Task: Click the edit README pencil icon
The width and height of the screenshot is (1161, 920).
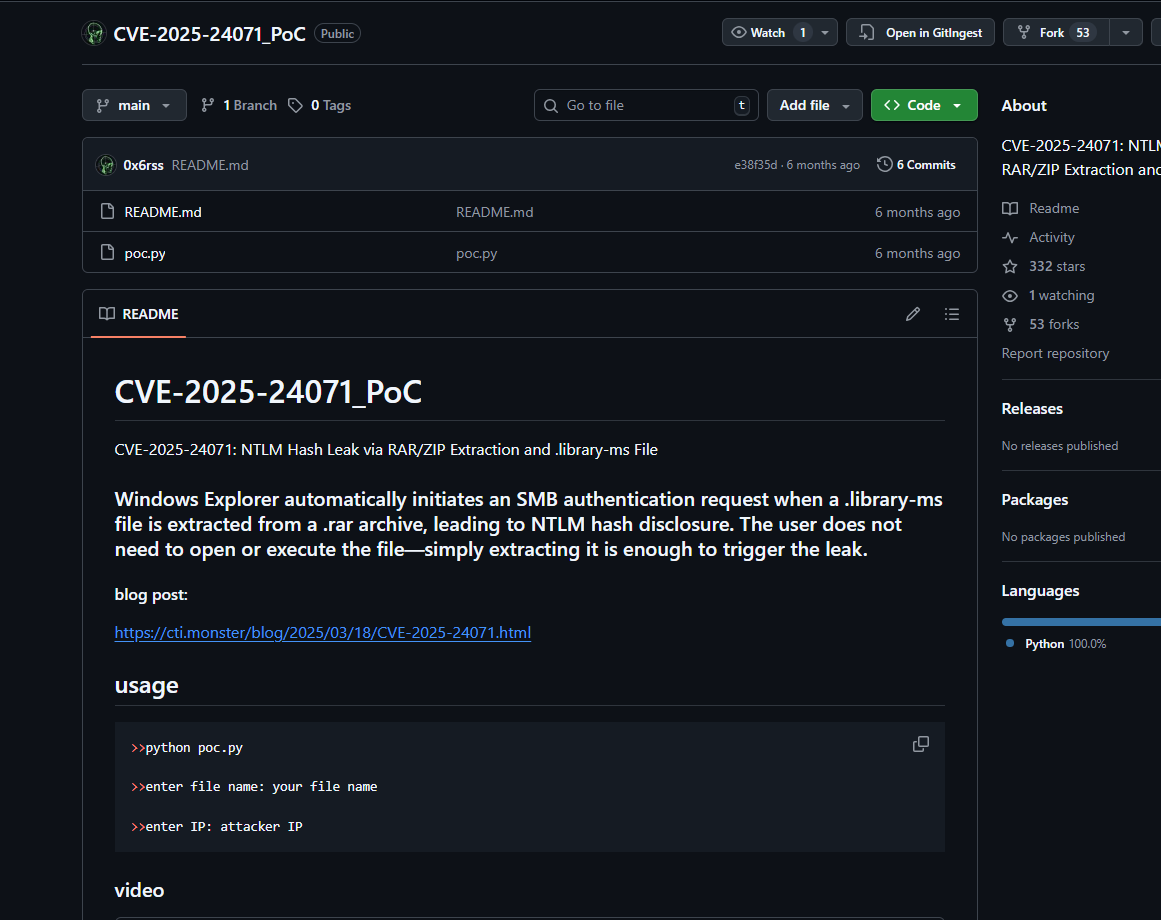Action: pyautogui.click(x=912, y=314)
